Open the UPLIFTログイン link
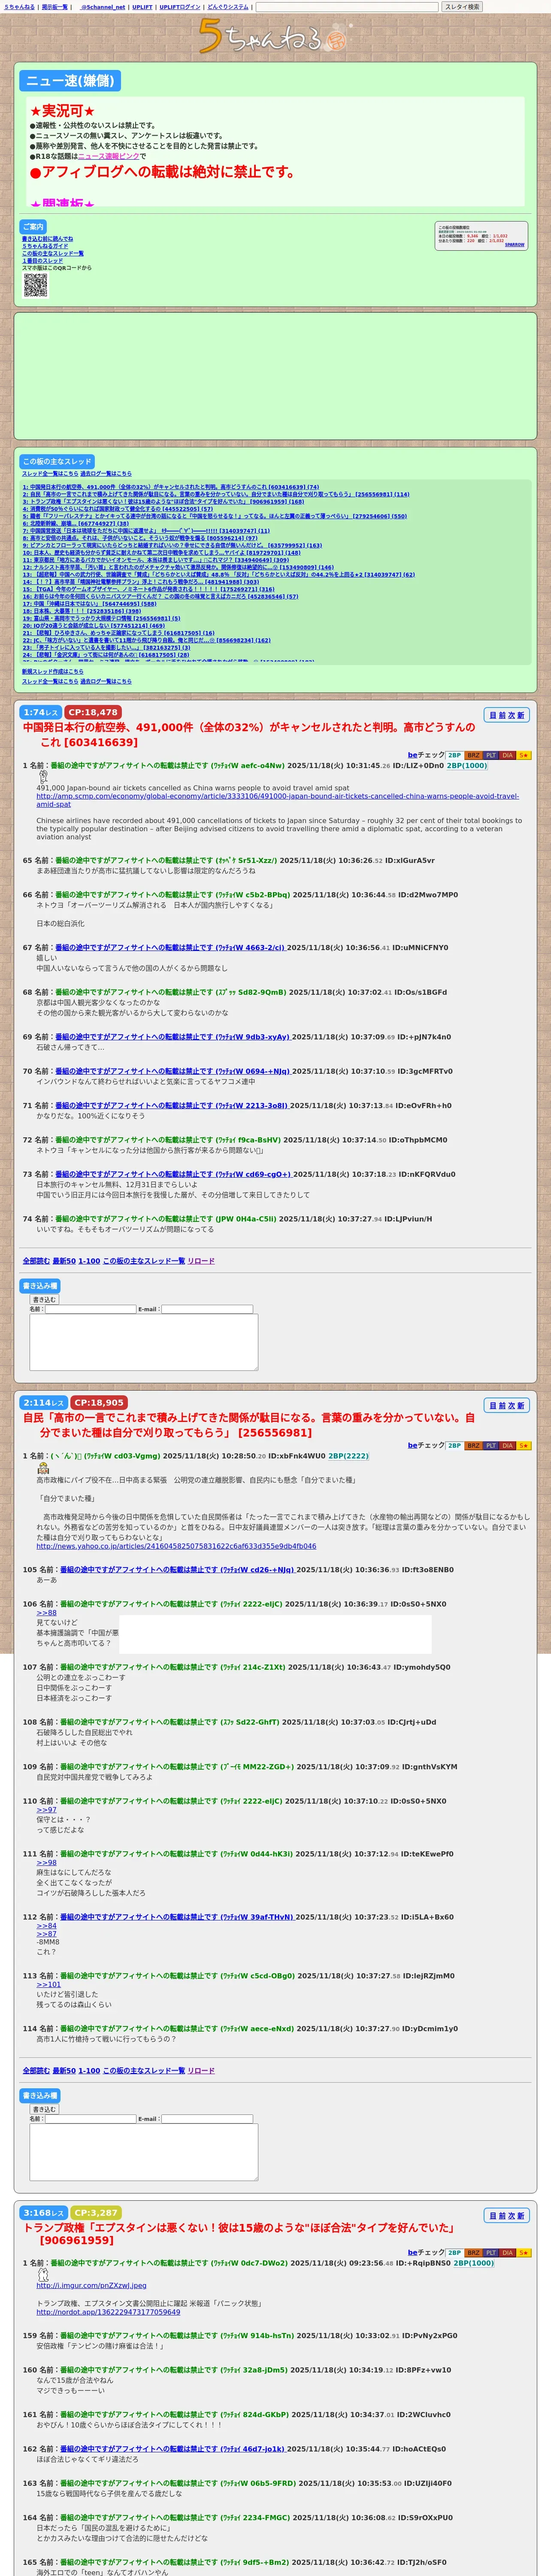The height and width of the screenshot is (2576, 551). click(x=180, y=7)
